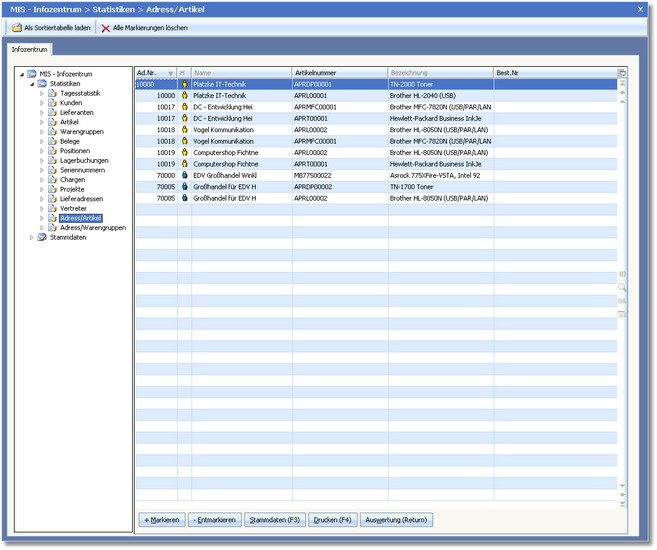Click the magnifier search icon beside the grid
657x550 pixels.
[622, 287]
